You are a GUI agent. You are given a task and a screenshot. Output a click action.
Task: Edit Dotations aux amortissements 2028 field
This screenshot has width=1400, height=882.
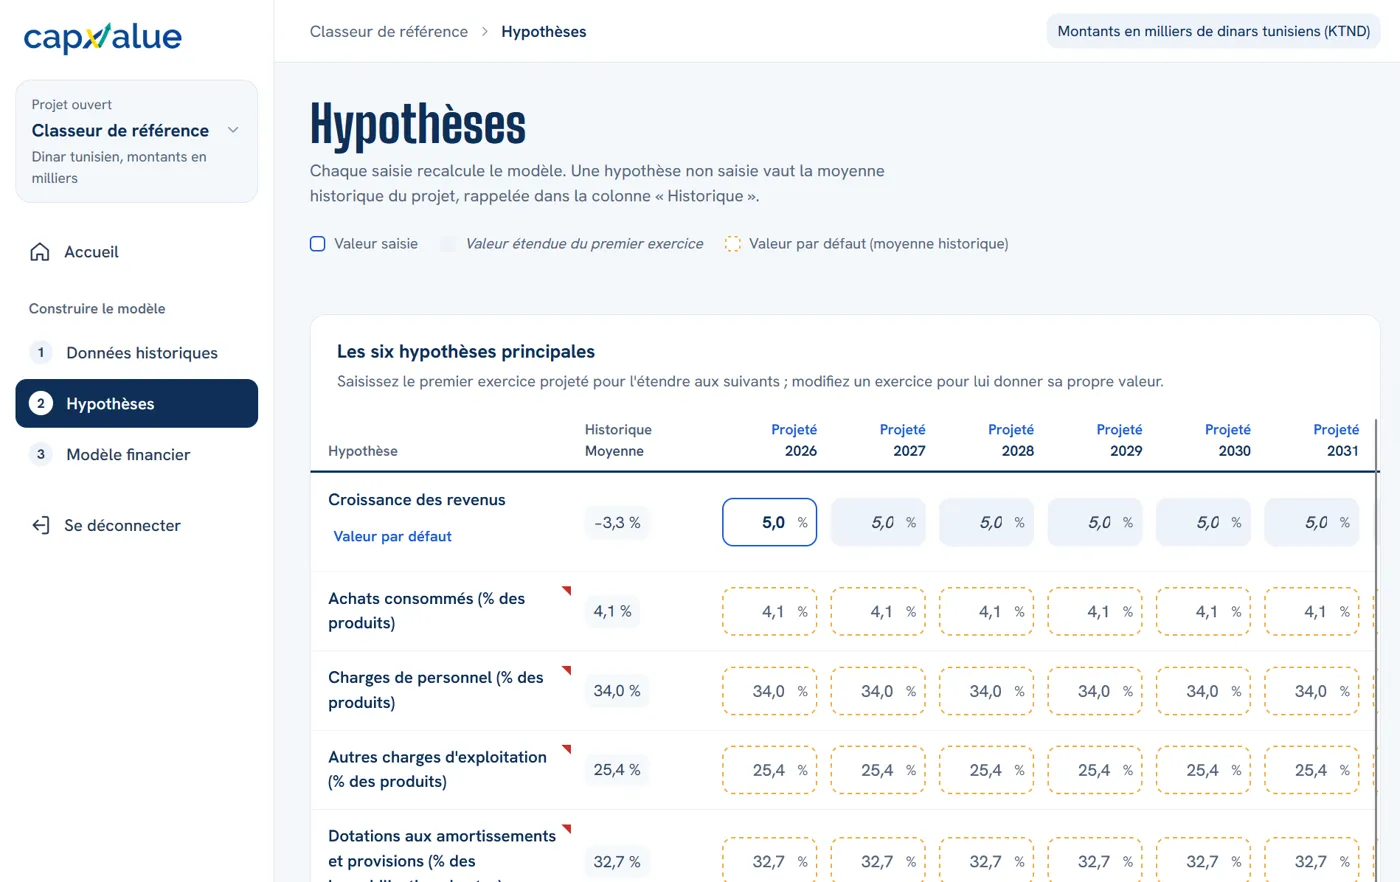click(x=987, y=861)
